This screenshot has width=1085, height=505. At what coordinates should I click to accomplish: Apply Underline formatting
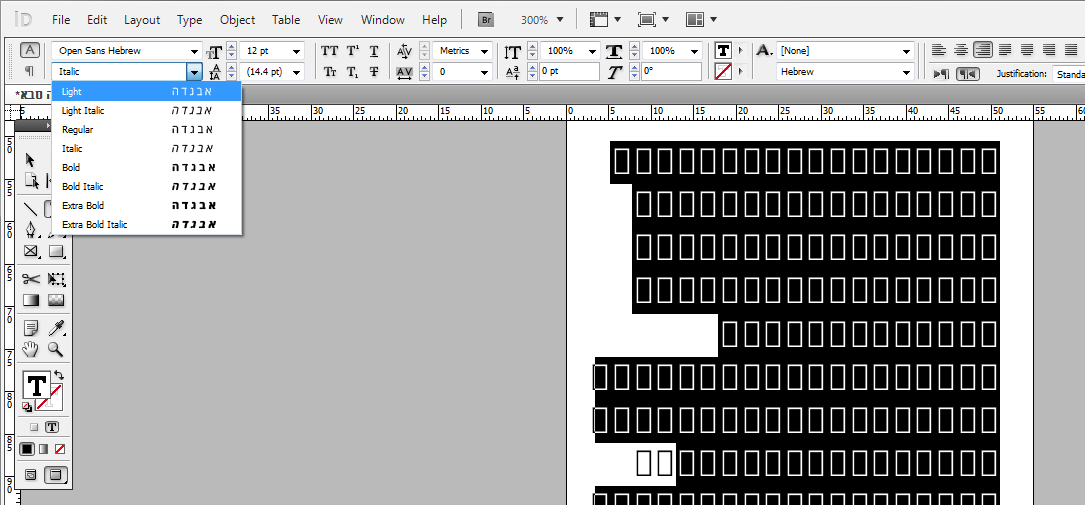tap(374, 51)
